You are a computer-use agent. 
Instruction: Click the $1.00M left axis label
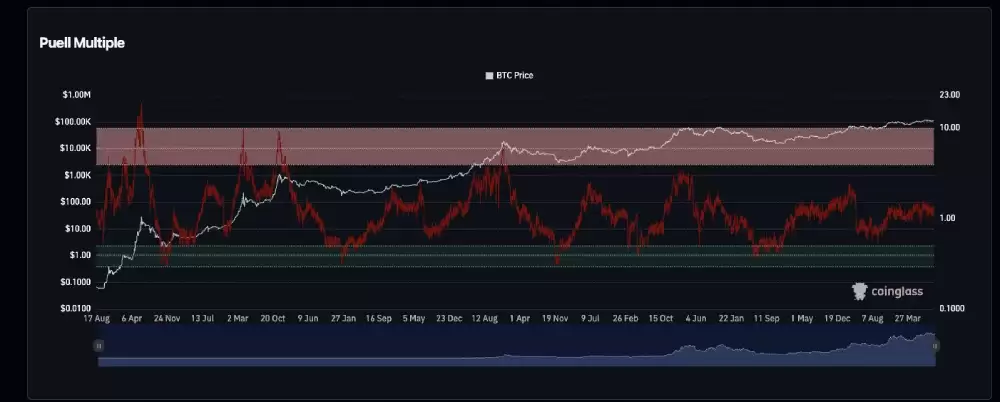[76, 95]
